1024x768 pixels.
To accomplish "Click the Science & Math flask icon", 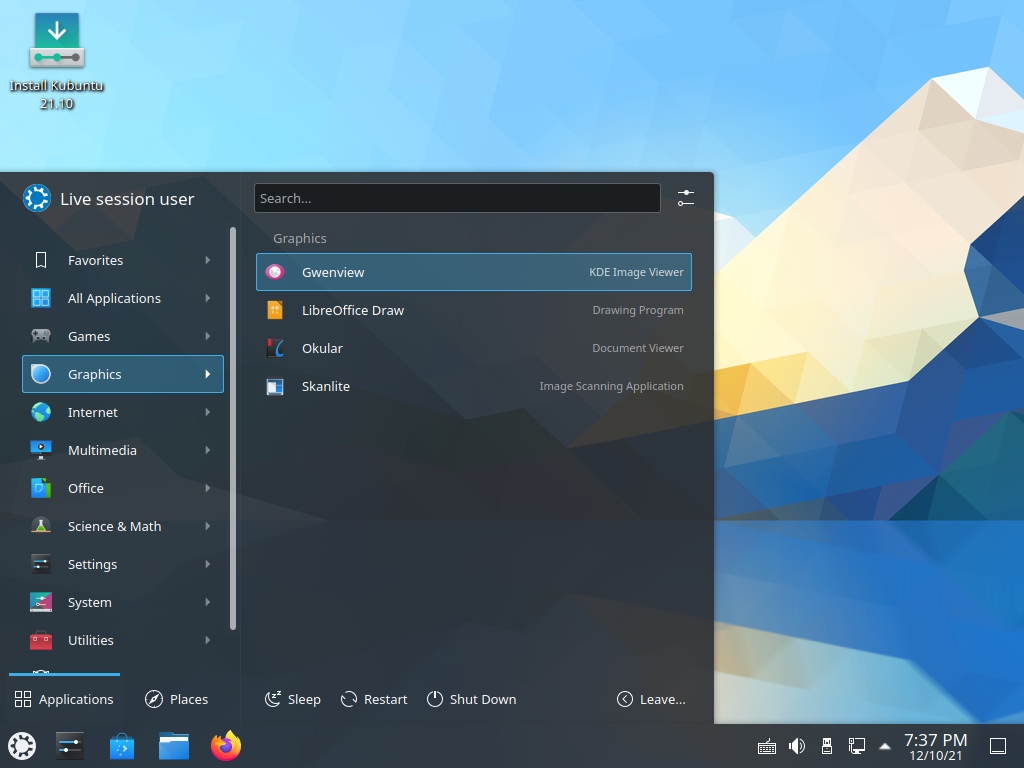I will (x=40, y=526).
